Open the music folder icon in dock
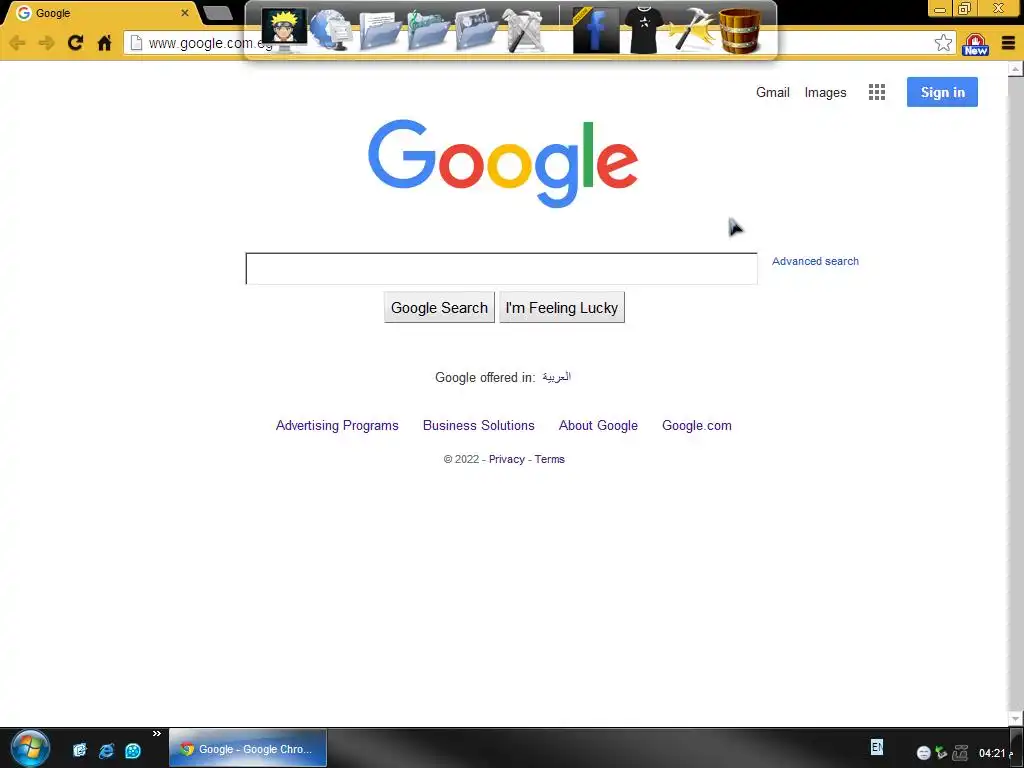The image size is (1024, 768). [x=428, y=31]
